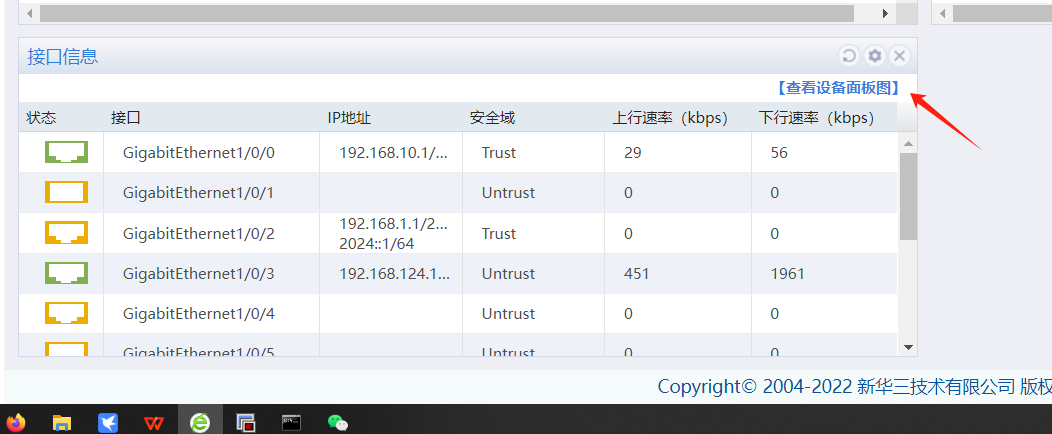The width and height of the screenshot is (1052, 434).
Task: Open the 接口信息 panel settings gear
Action: pyautogui.click(x=874, y=56)
